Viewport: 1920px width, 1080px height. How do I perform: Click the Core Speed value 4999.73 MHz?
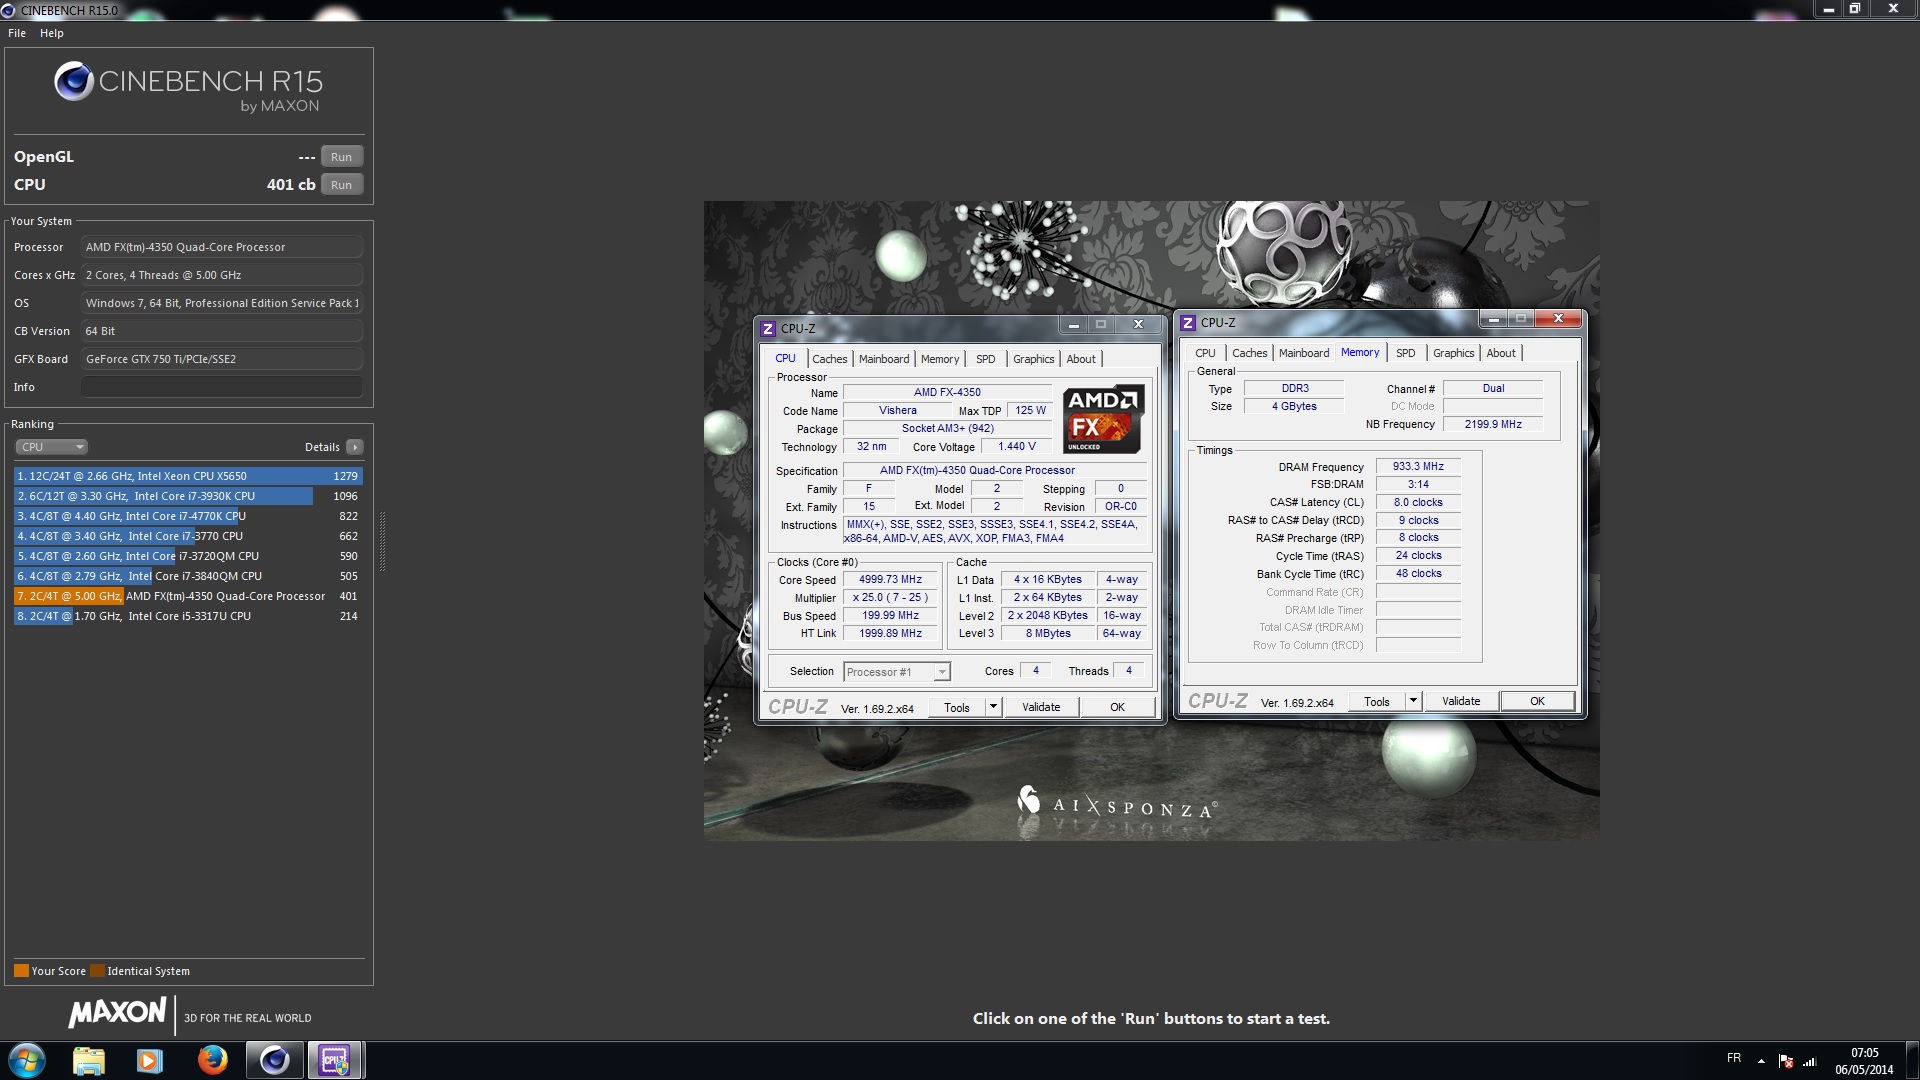click(890, 580)
